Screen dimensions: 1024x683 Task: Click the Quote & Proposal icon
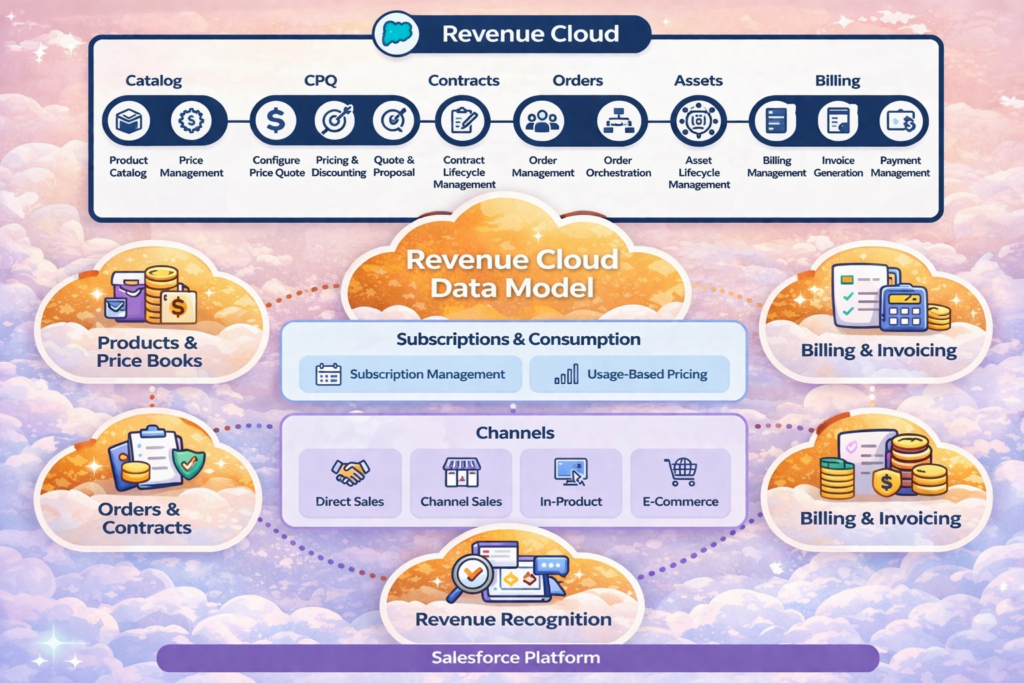[x=394, y=122]
